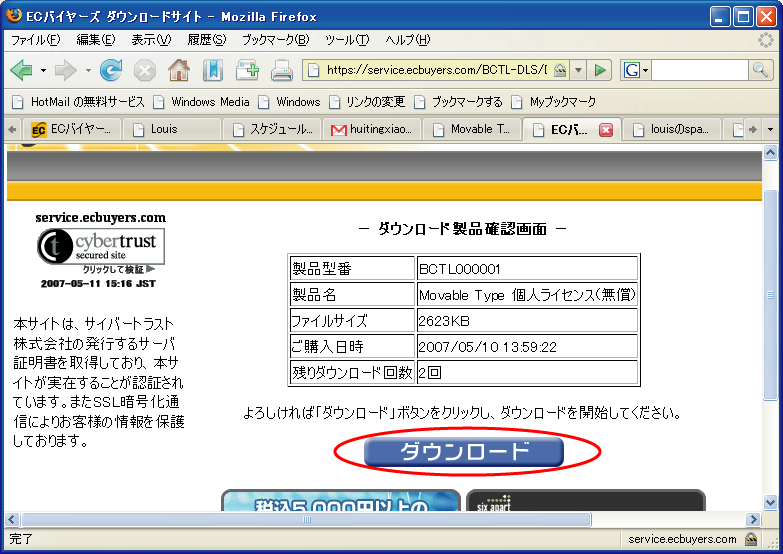This screenshot has height=554, width=783.
Task: Click the forward navigation arrow
Action: pos(65,70)
